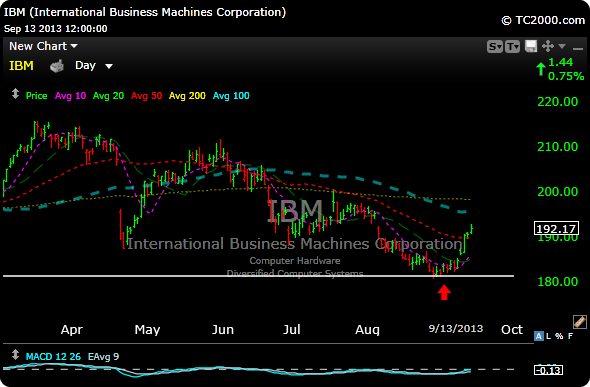Click the MACD 12 26 indicator label
The width and height of the screenshot is (590, 387).
[x=53, y=357]
